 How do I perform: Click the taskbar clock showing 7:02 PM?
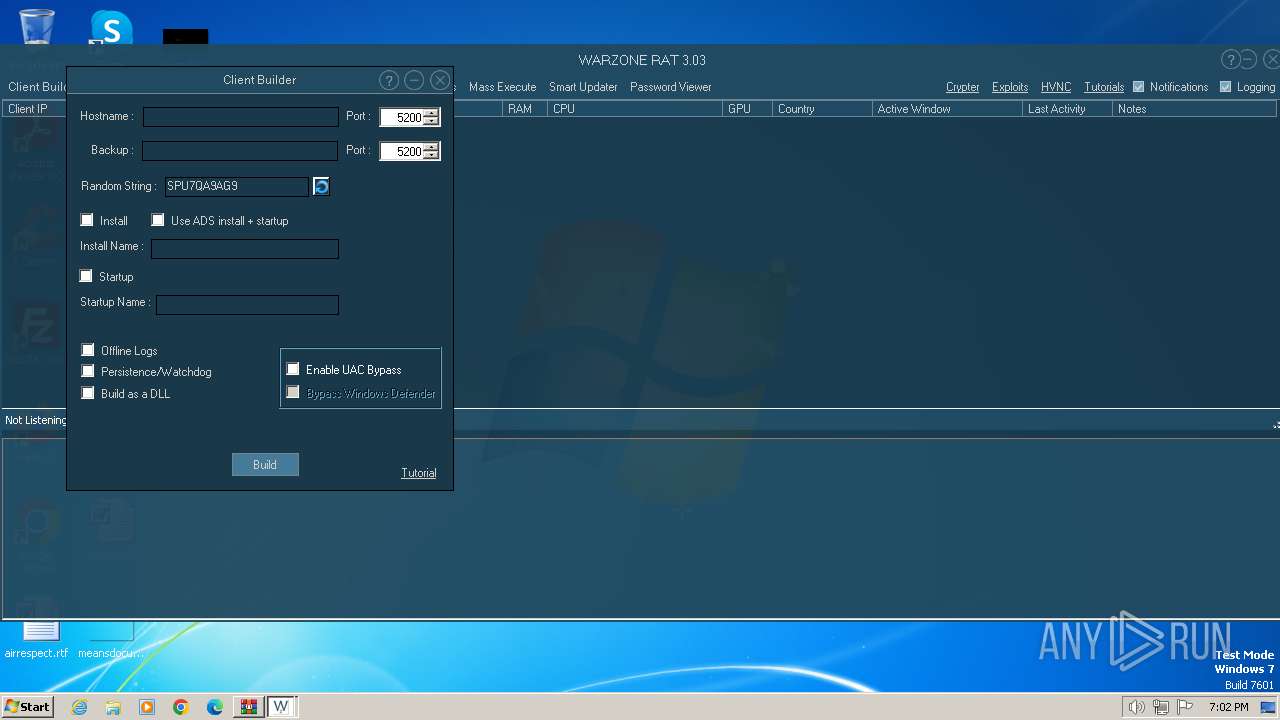click(x=1228, y=707)
